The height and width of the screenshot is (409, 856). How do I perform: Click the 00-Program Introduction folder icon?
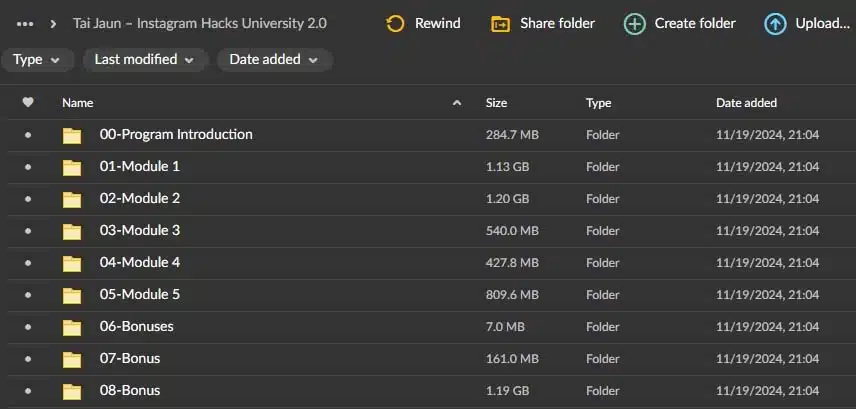click(72, 135)
